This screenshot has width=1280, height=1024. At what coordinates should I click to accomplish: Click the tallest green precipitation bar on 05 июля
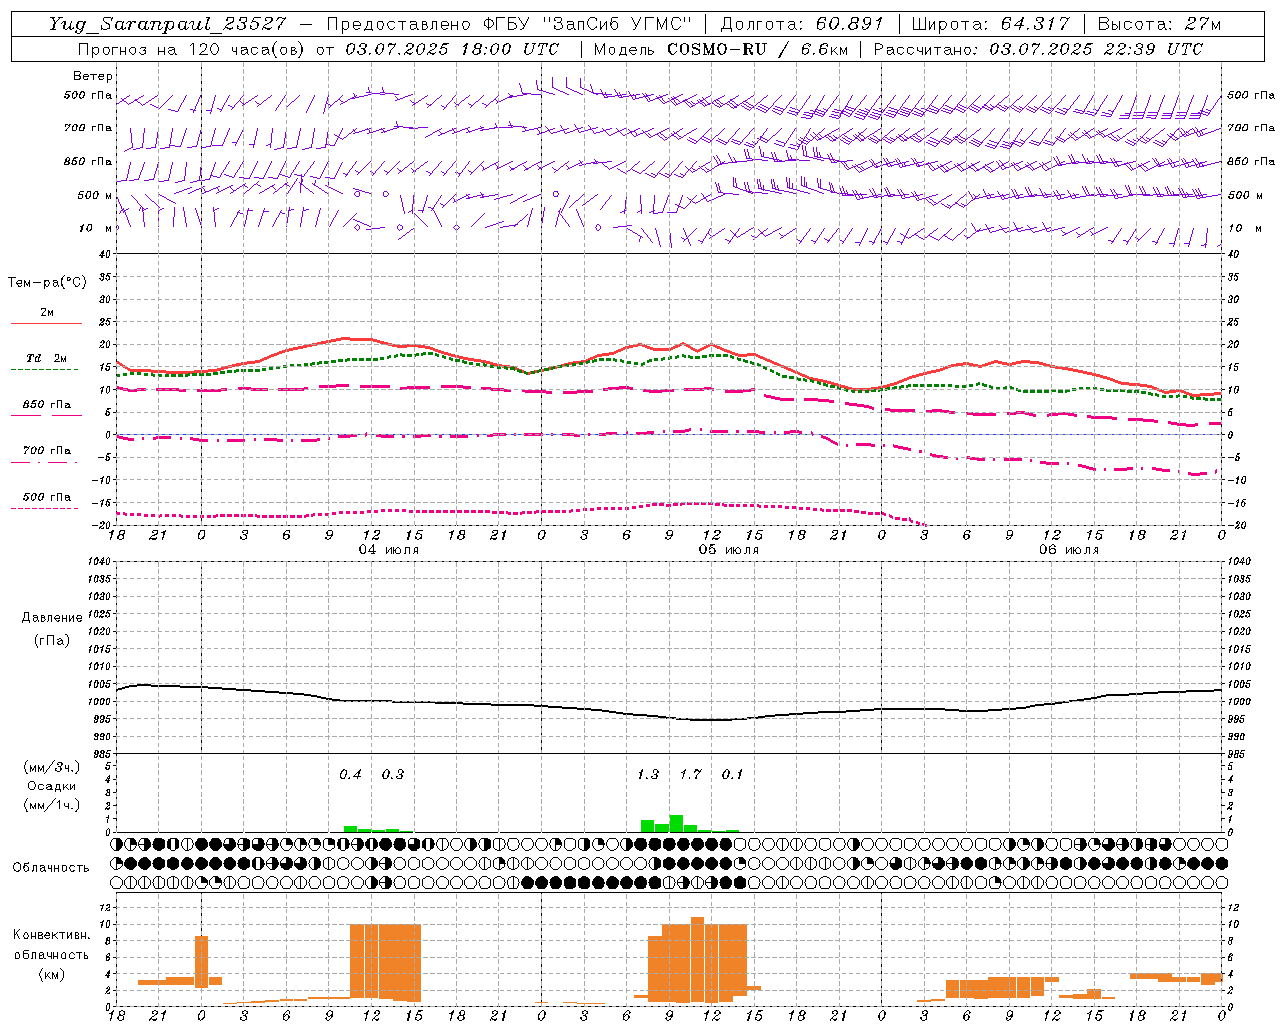(x=677, y=824)
